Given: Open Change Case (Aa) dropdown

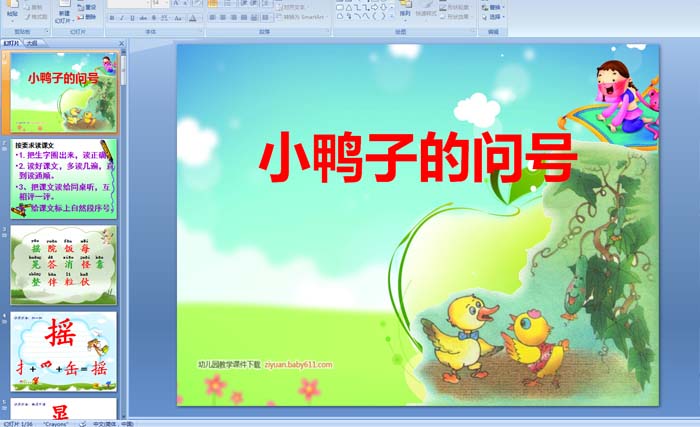Looking at the screenshot, I should (x=178, y=18).
